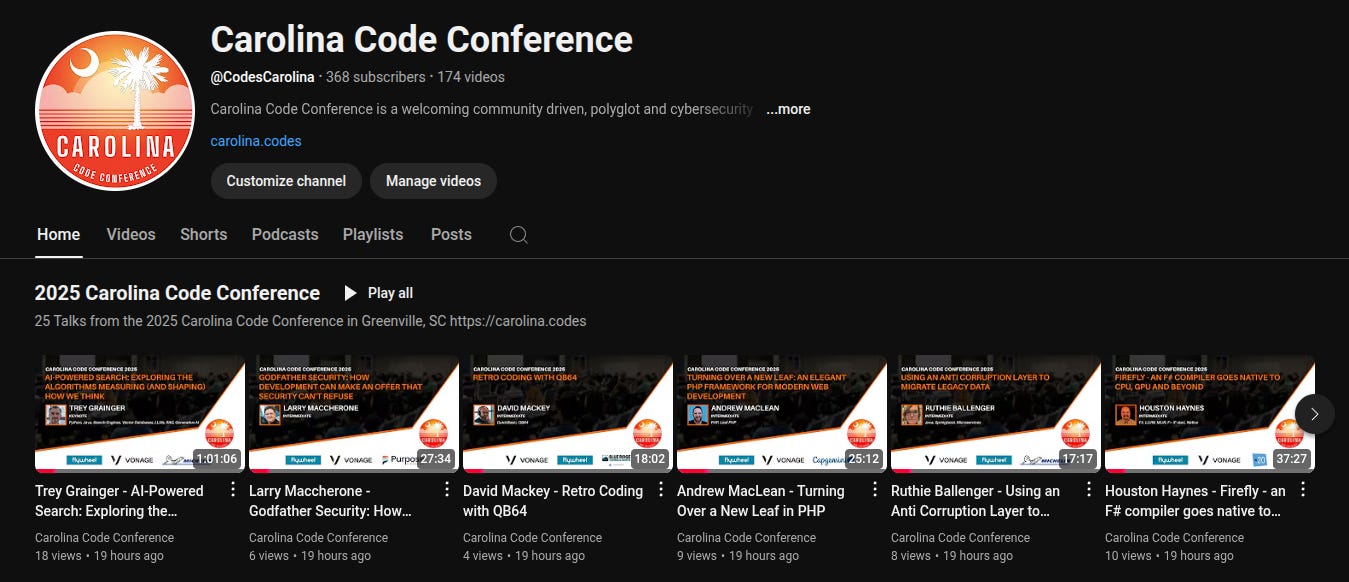Click the '18 views • 19 hours ago' text
1349x582 pixels.
(99, 556)
